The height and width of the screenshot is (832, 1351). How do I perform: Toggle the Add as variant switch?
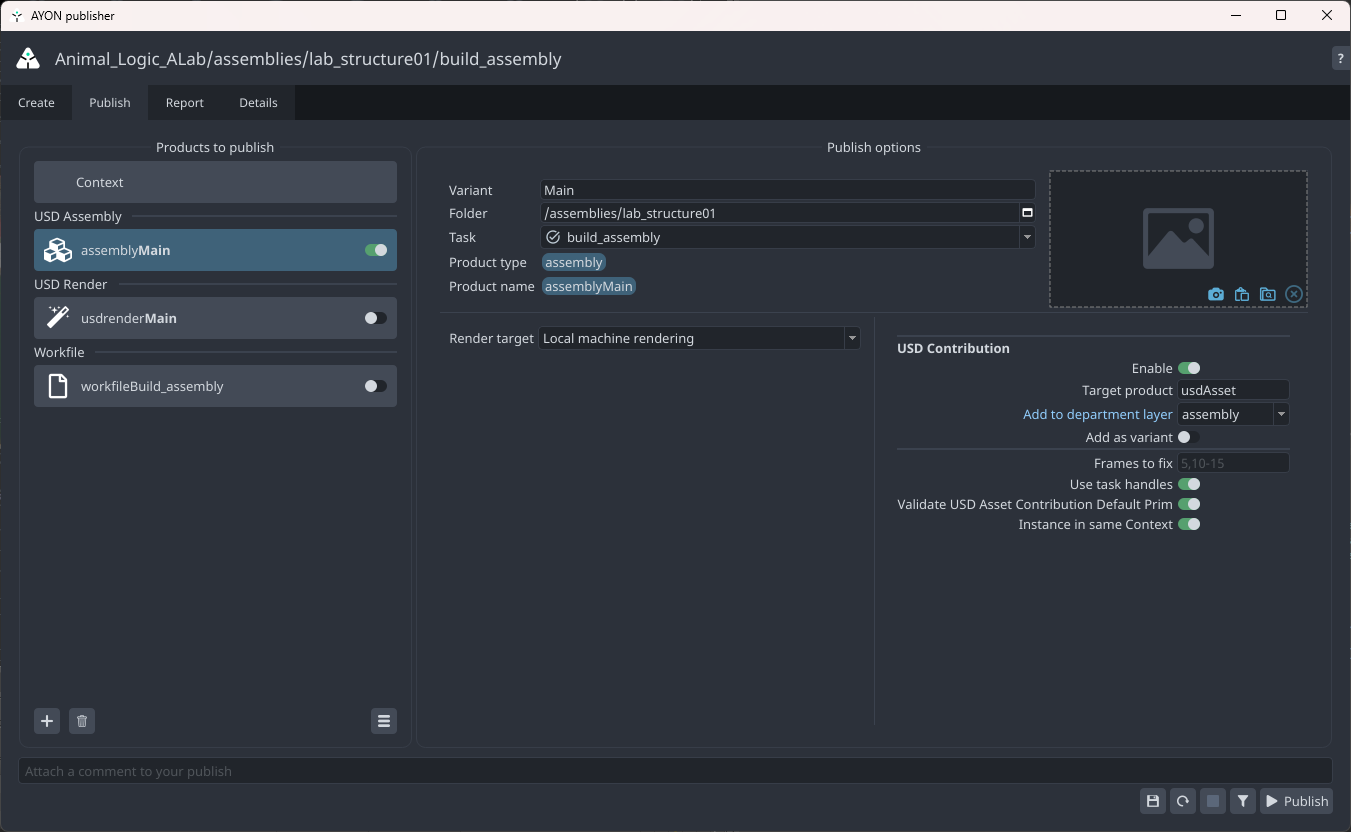(1188, 437)
